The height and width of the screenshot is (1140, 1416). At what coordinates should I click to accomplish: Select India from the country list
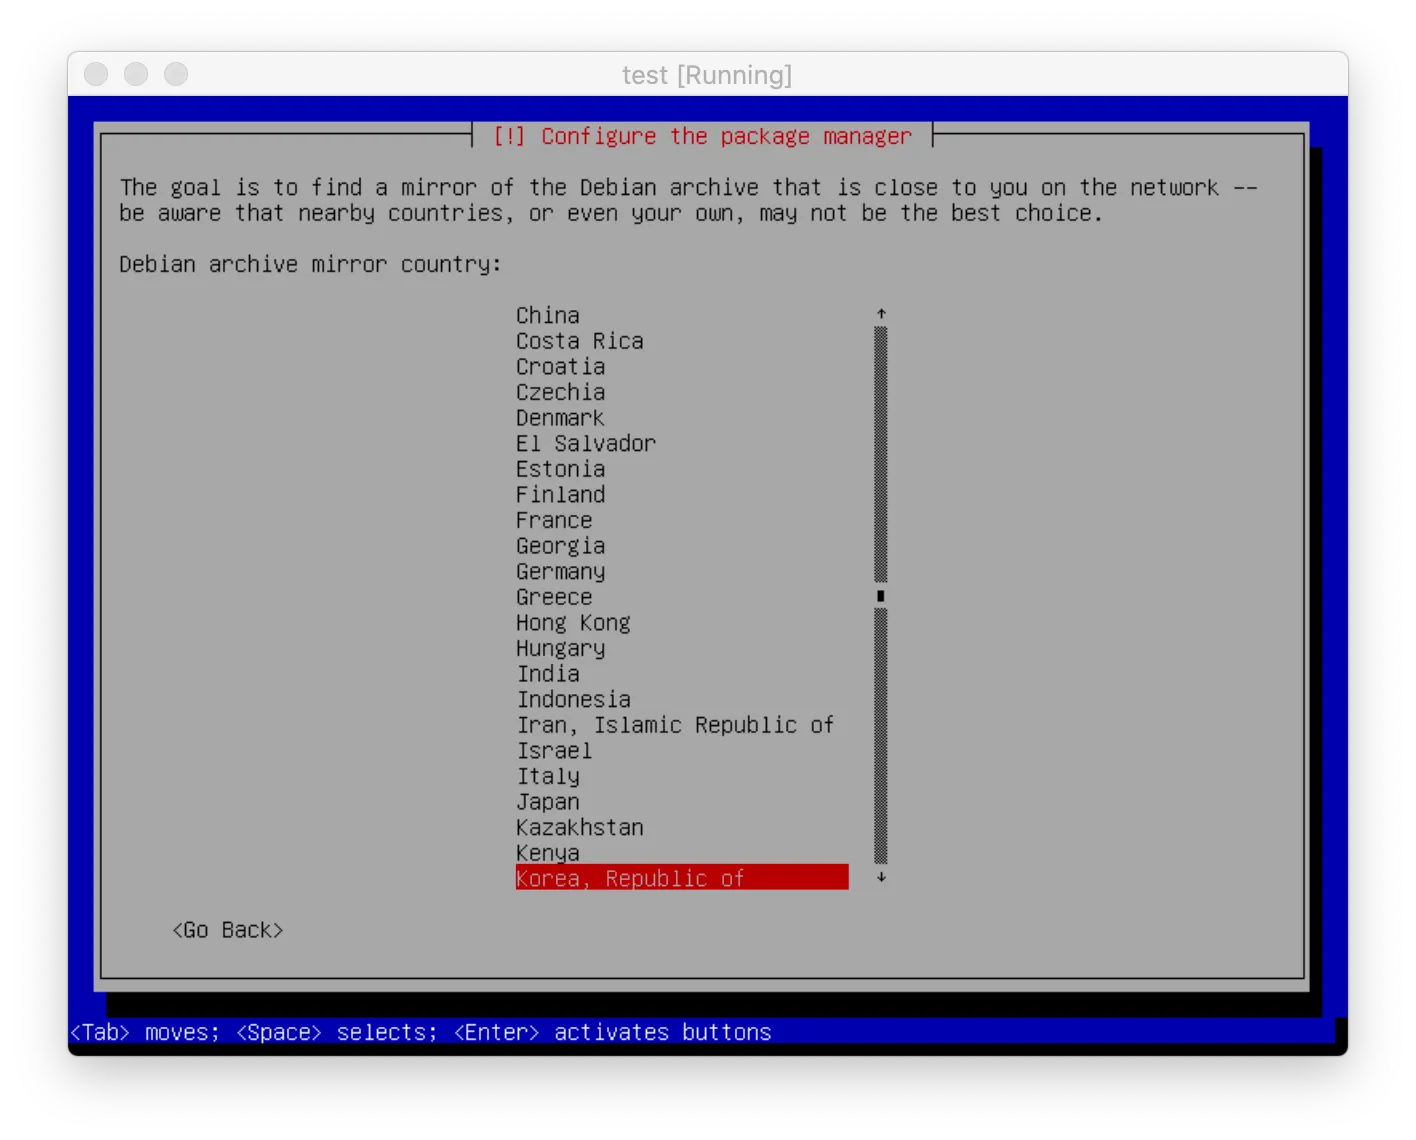tap(548, 674)
